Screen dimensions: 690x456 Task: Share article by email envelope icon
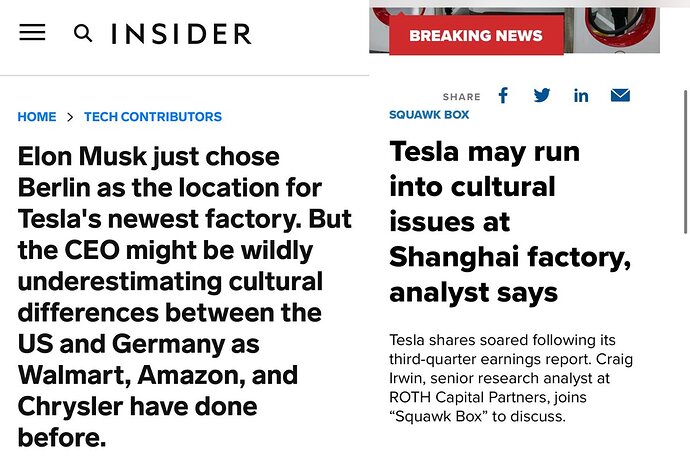620,95
